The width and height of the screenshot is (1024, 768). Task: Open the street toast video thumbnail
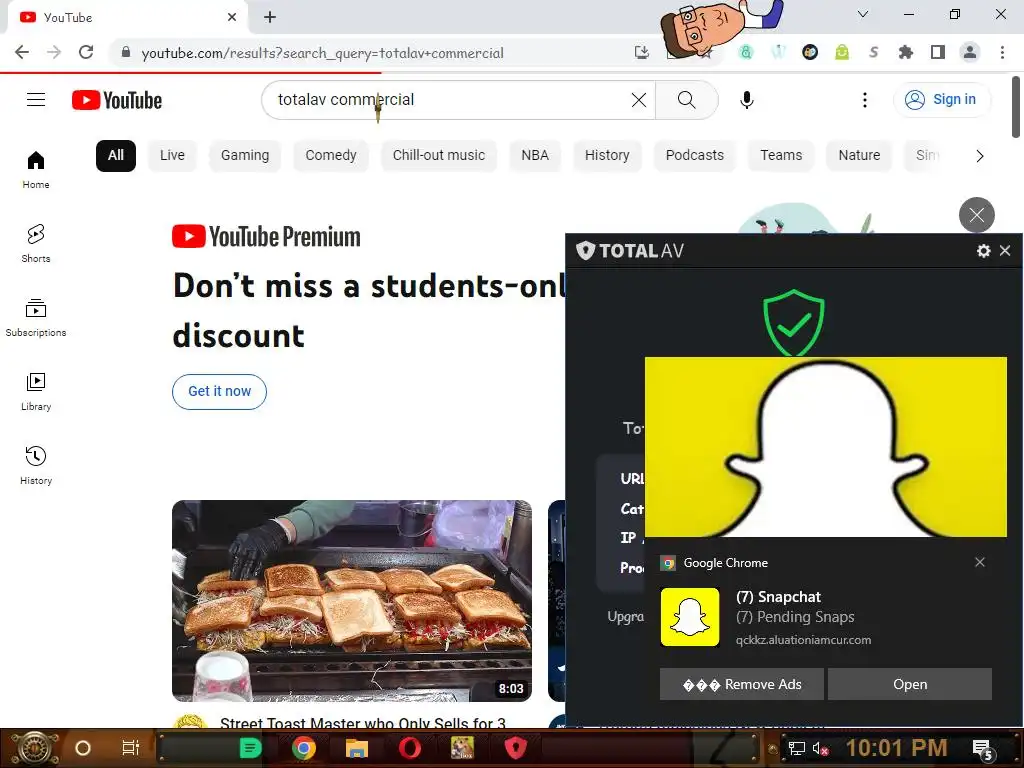pyautogui.click(x=351, y=601)
